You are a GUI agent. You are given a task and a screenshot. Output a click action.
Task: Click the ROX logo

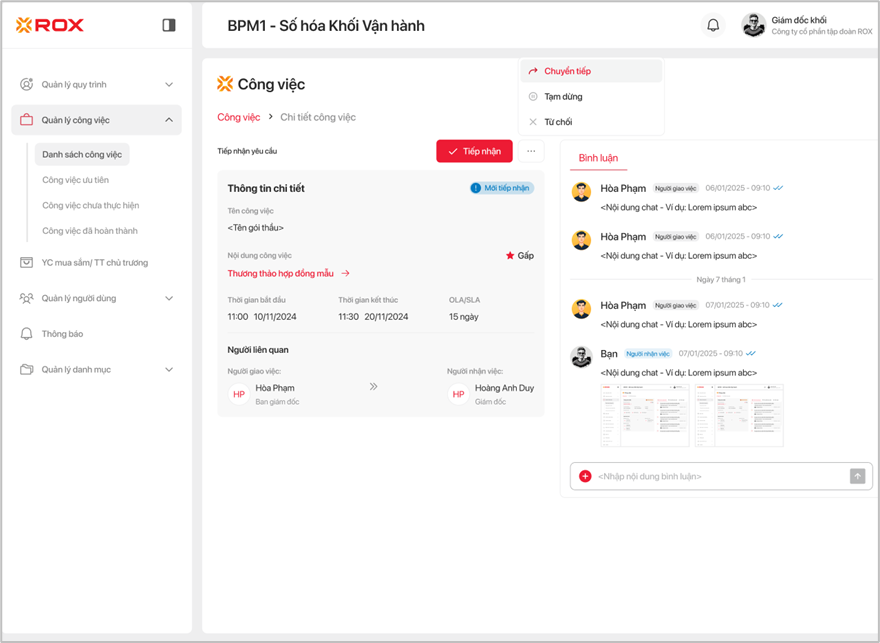50,25
